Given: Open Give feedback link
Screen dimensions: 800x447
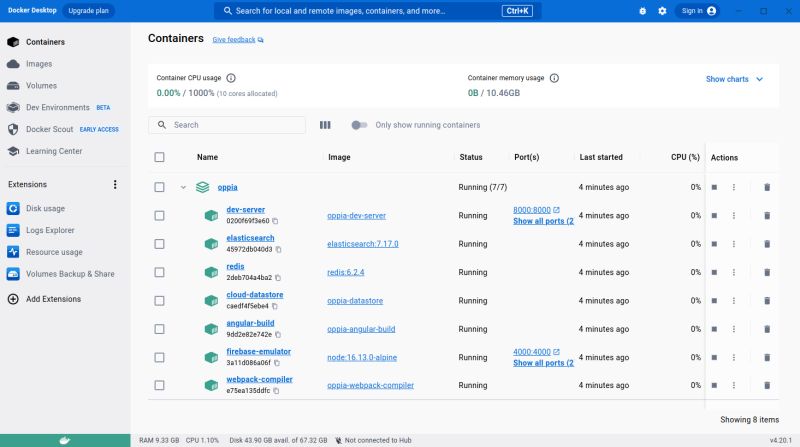Looking at the screenshot, I should coord(238,39).
